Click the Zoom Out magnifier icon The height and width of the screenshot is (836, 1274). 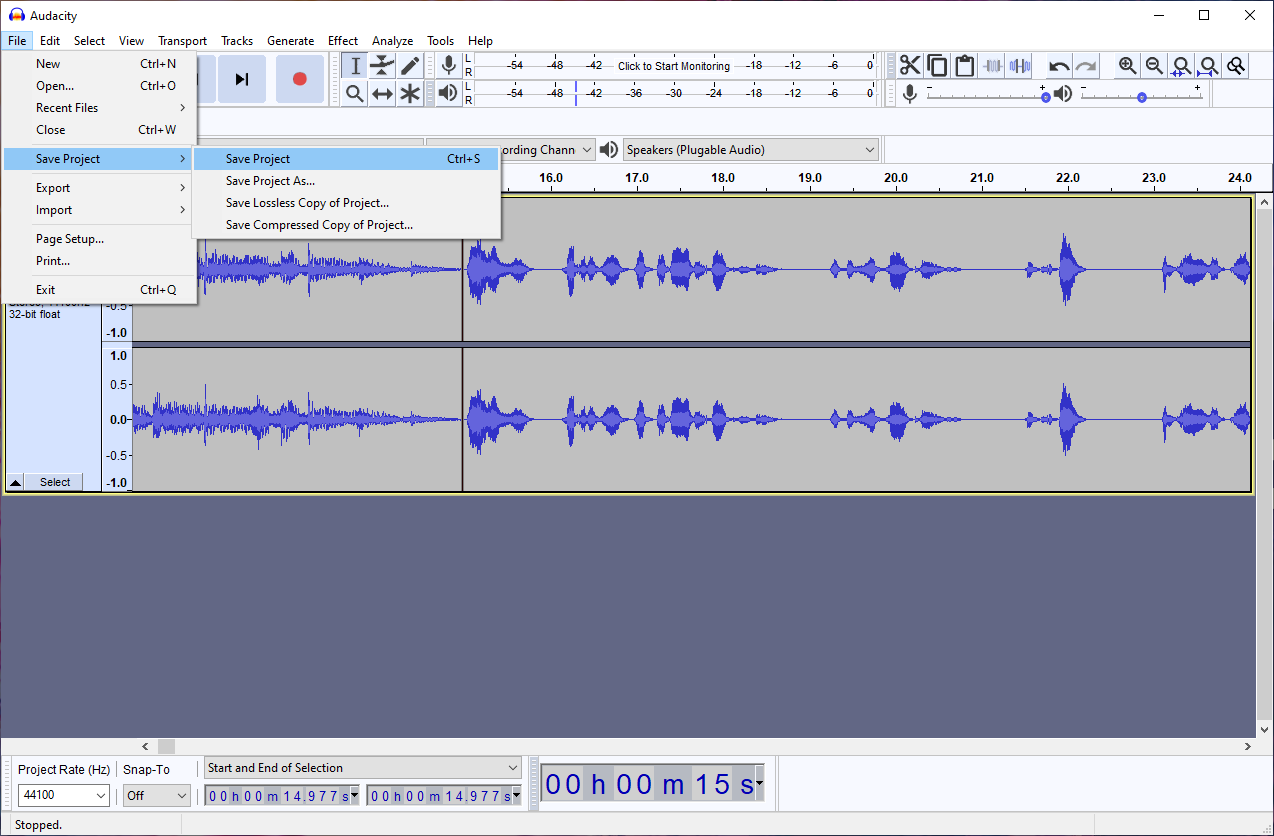point(1154,66)
